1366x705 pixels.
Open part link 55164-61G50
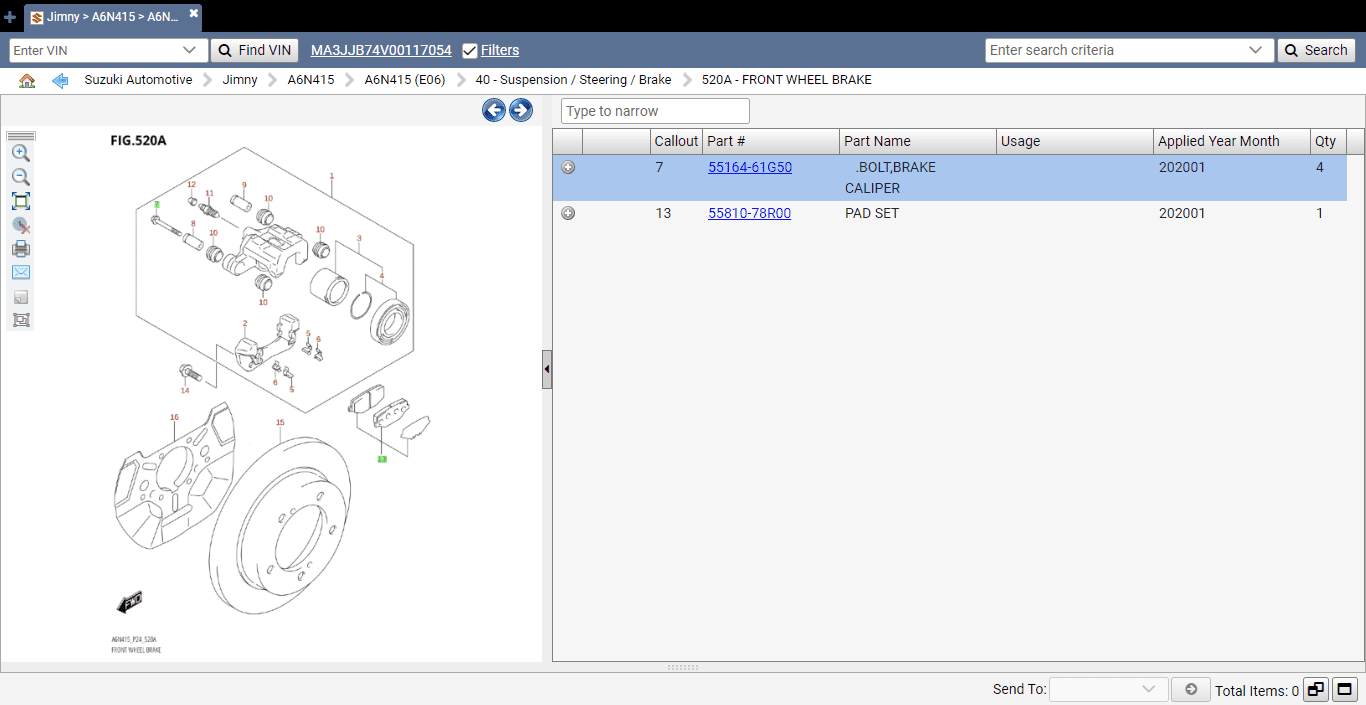750,167
